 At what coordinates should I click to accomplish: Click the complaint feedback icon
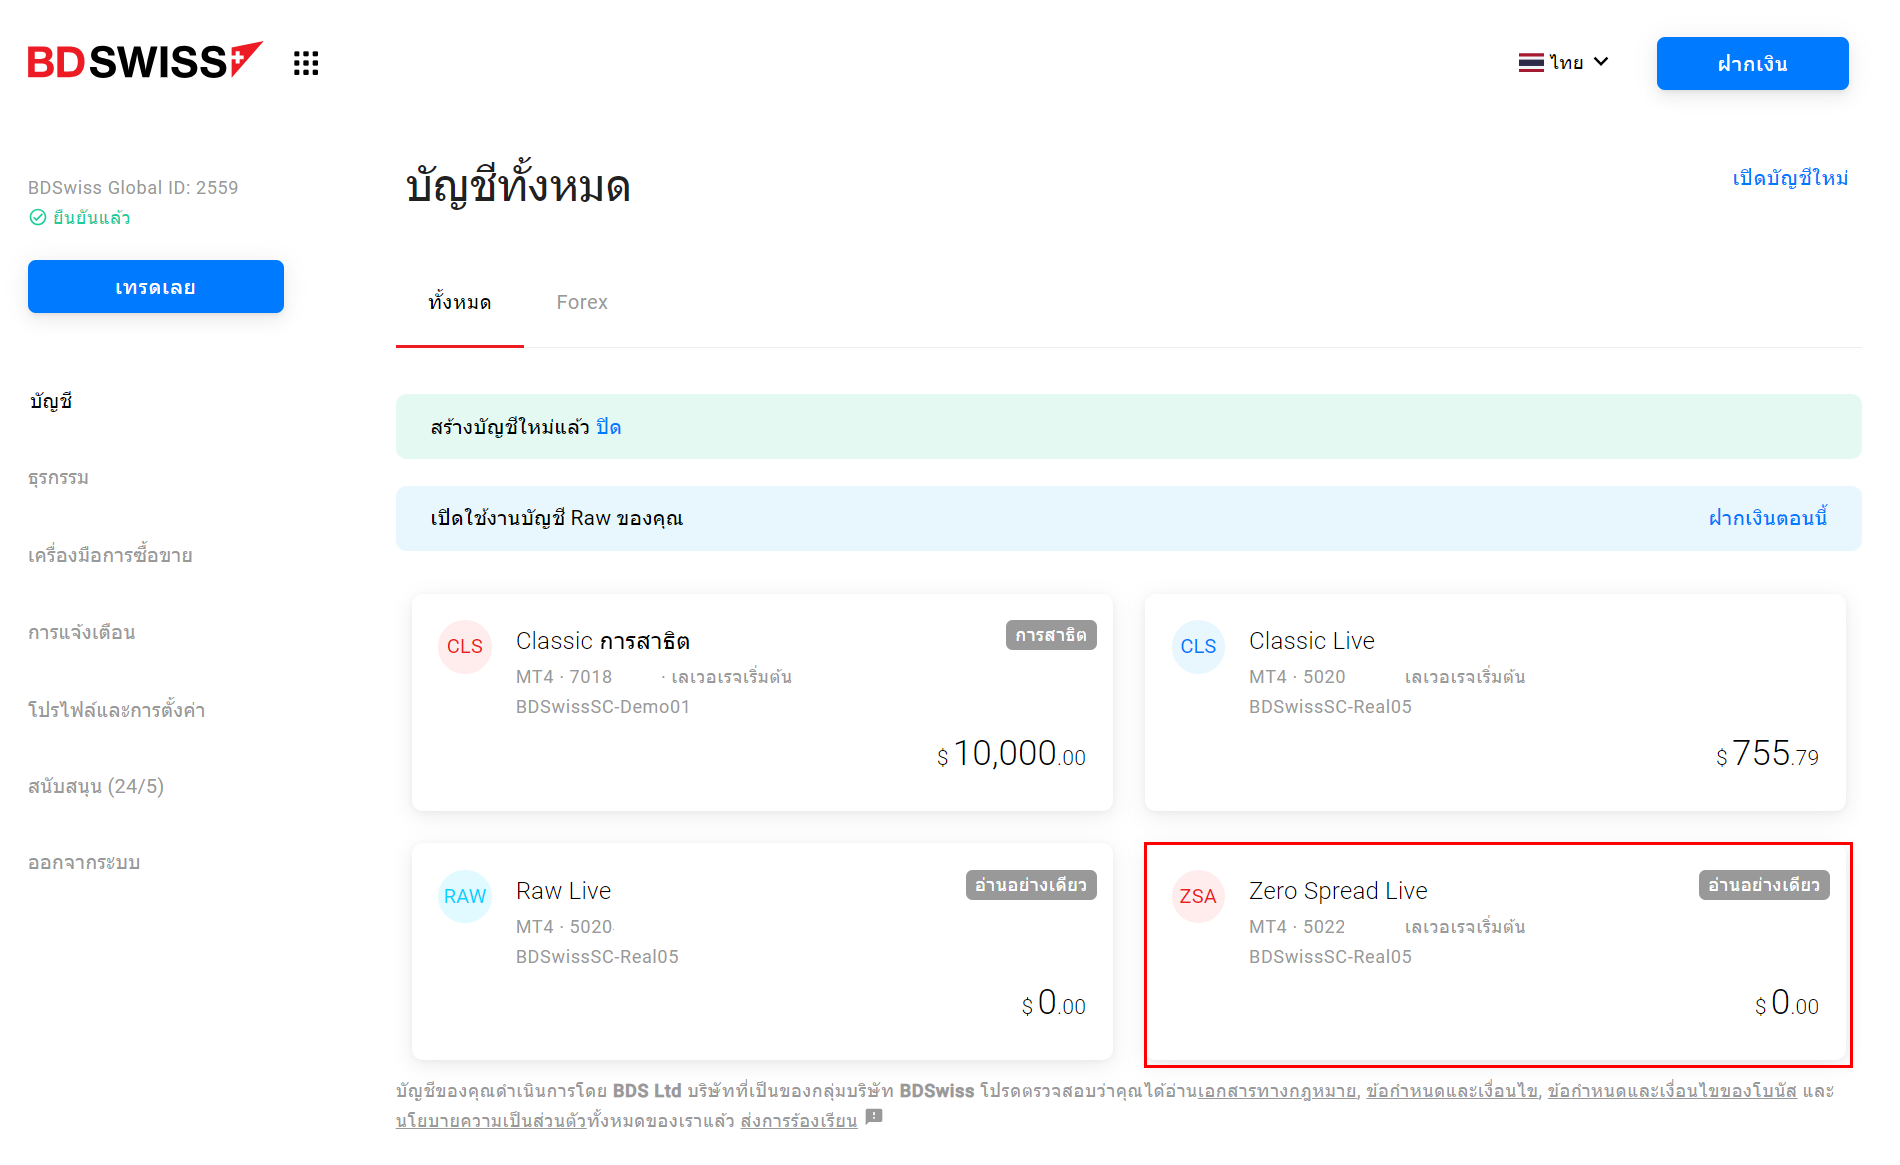(x=874, y=1117)
